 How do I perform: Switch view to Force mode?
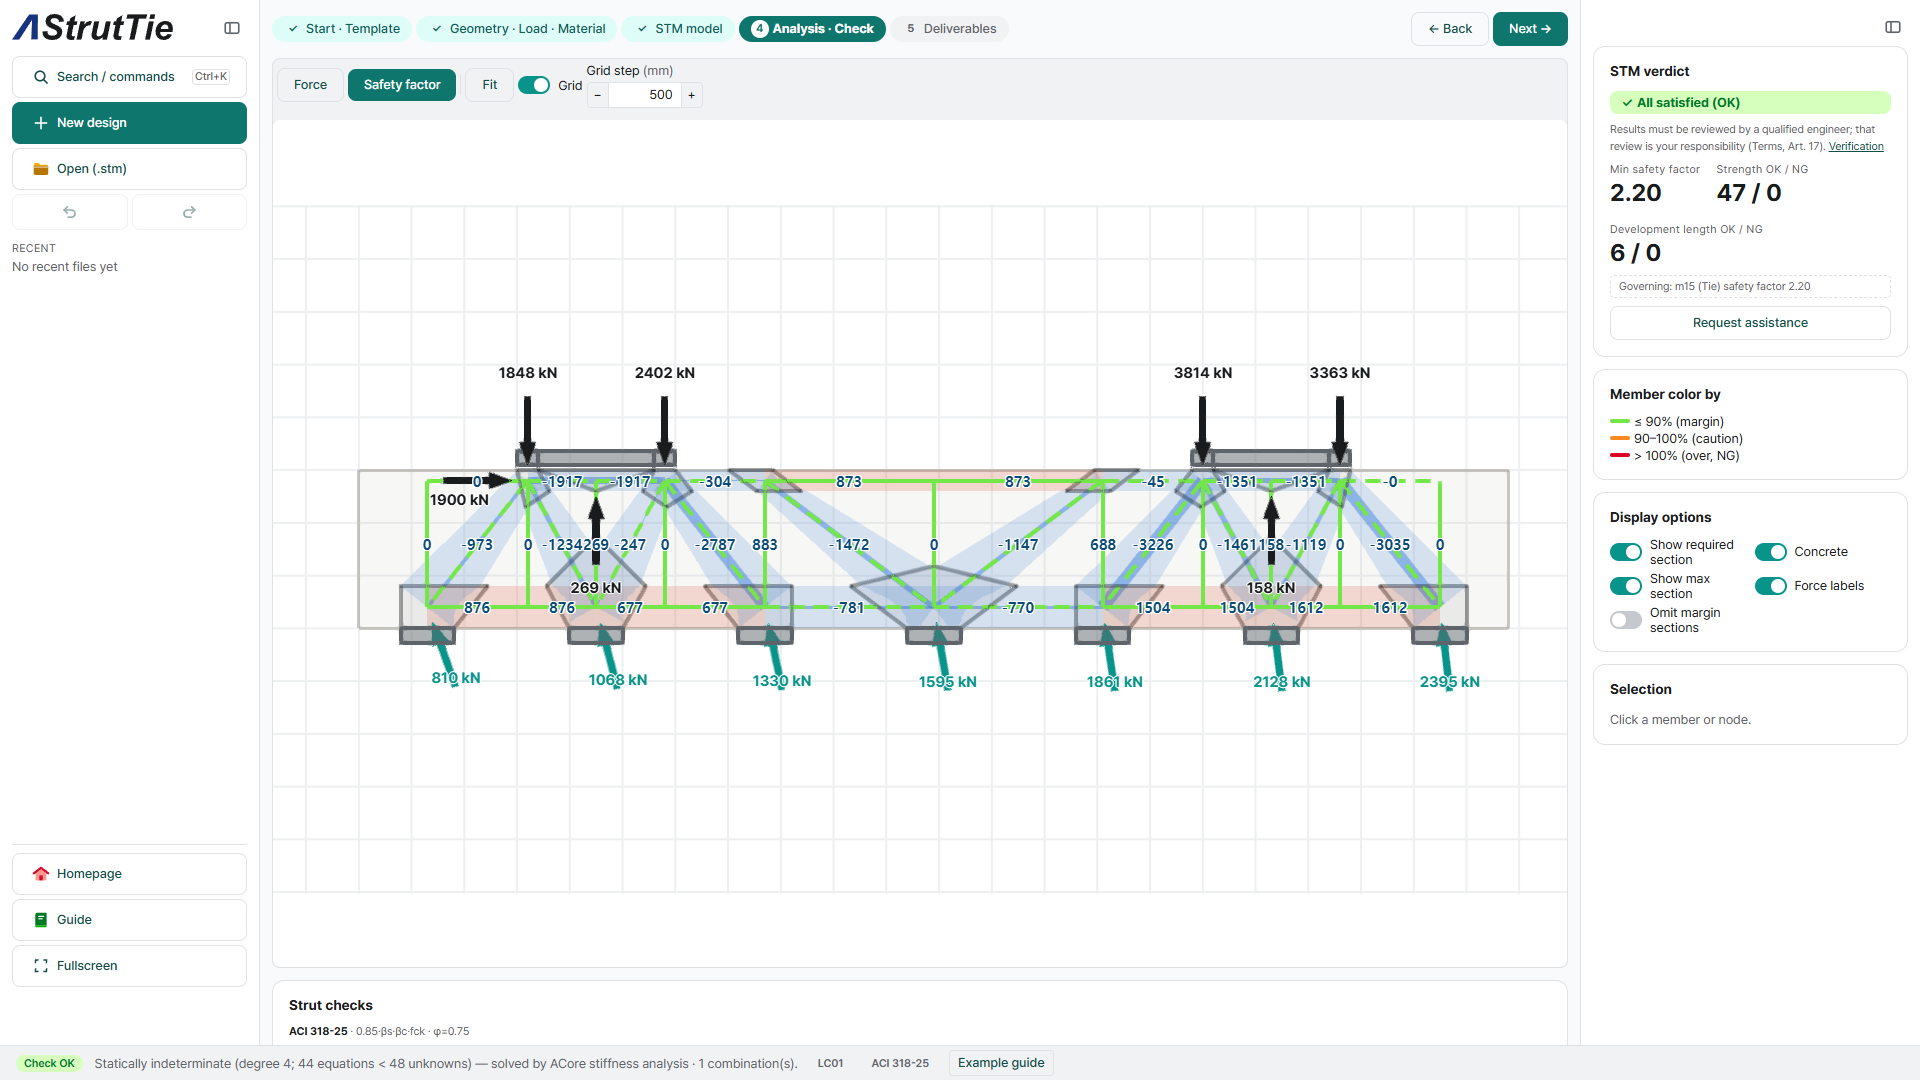coord(310,85)
